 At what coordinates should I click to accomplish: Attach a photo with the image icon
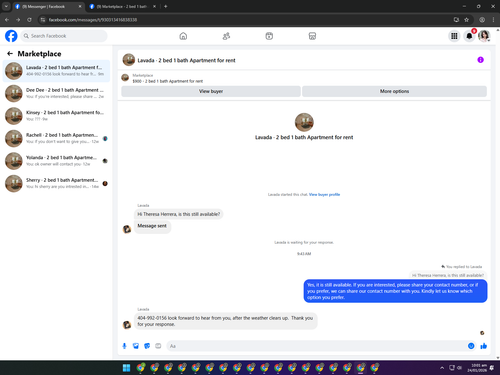point(136,346)
